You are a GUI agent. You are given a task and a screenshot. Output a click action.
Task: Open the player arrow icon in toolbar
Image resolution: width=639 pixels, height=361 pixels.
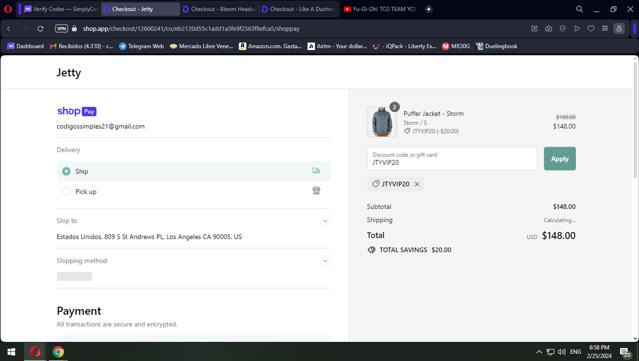click(577, 29)
